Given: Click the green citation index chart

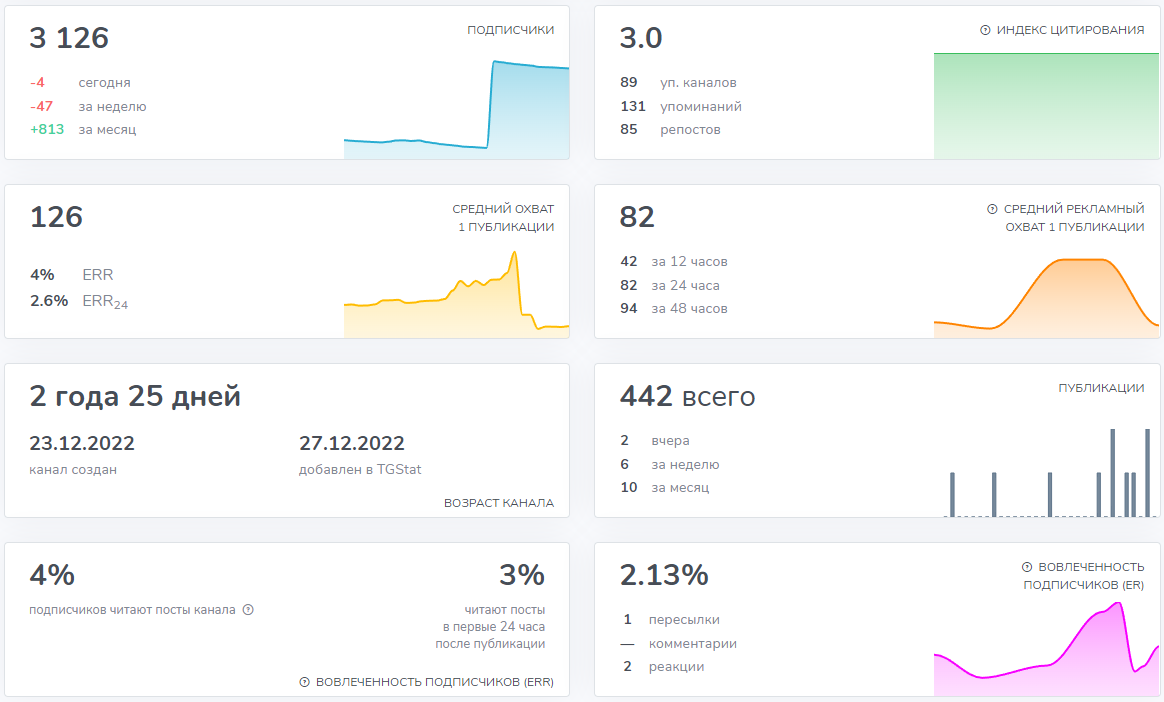Looking at the screenshot, I should (1045, 105).
